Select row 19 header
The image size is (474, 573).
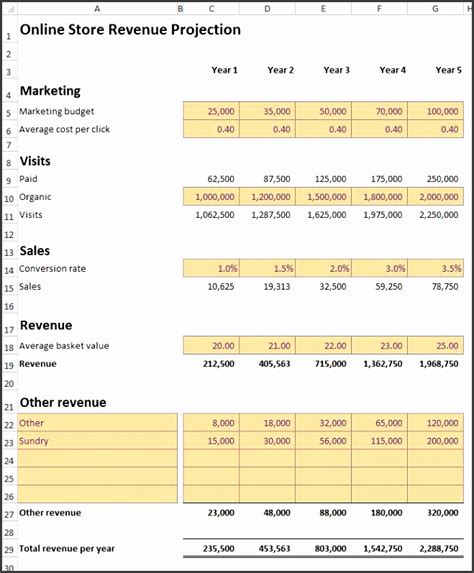click(9, 364)
